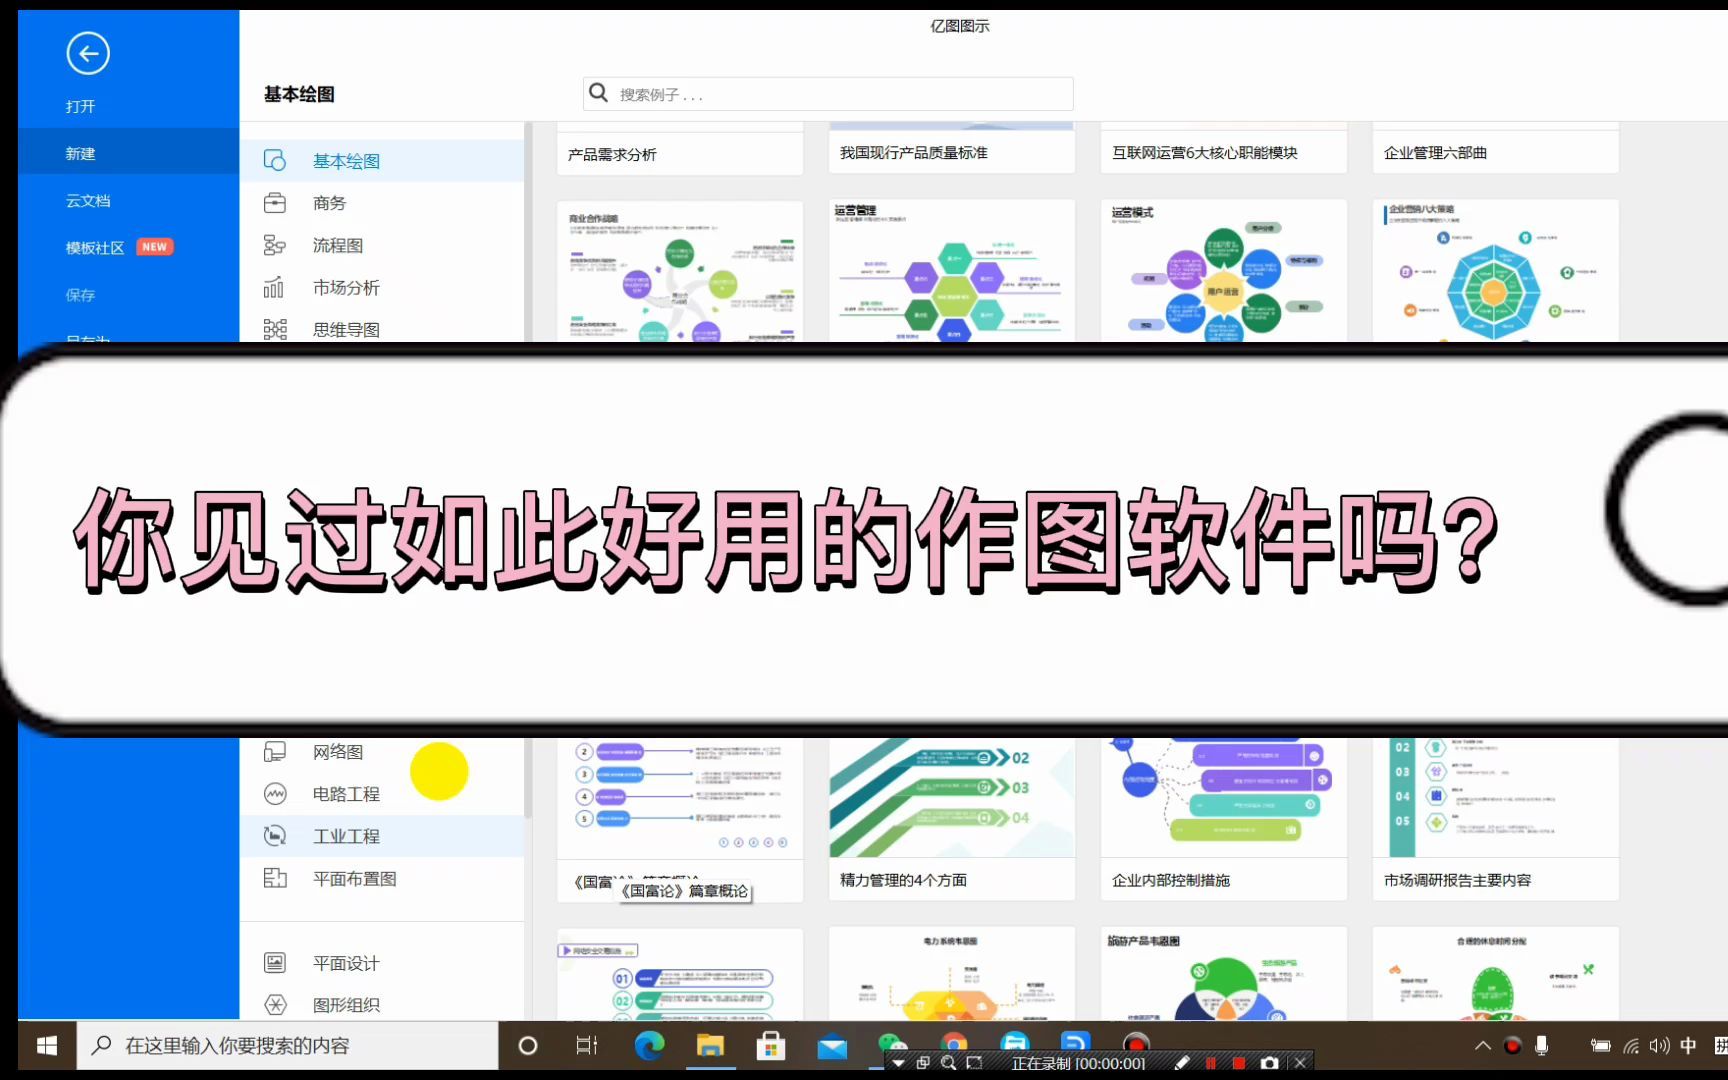The width and height of the screenshot is (1728, 1080).
Task: Select the 平面布置图 category icon
Action: [x=274, y=878]
